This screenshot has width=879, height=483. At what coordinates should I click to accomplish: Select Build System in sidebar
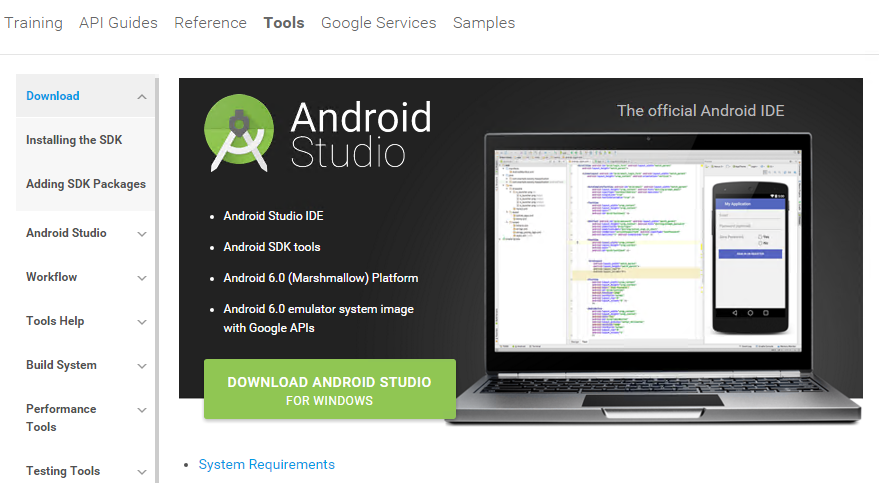pos(61,365)
